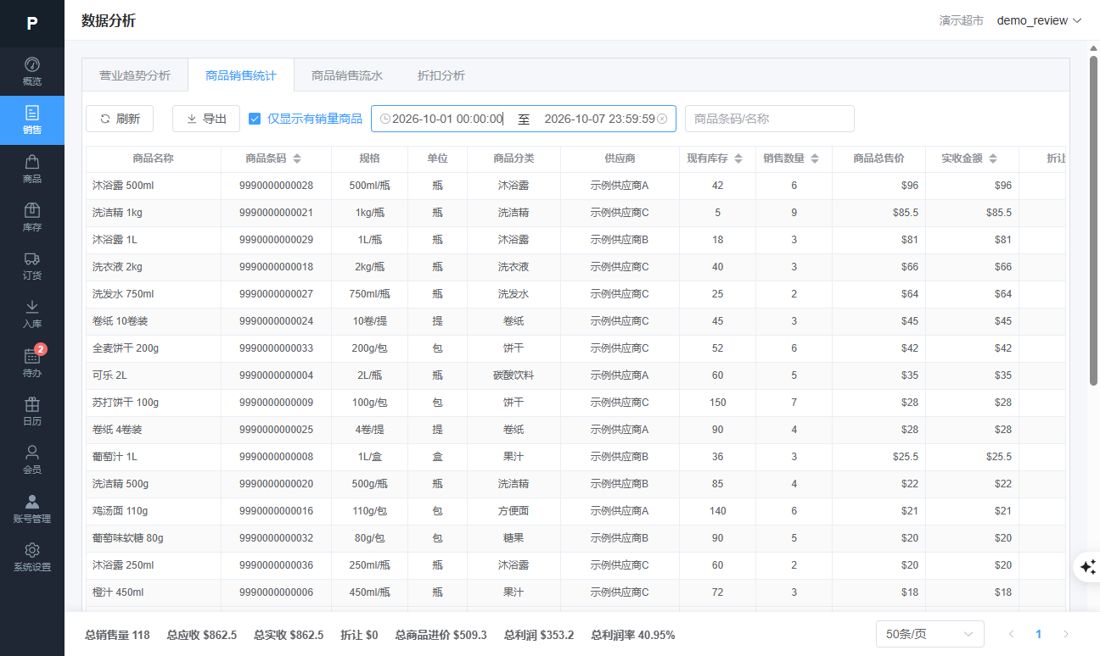Switch to the 商品销售流水 tab
This screenshot has height=656, width=1100.
click(347, 75)
